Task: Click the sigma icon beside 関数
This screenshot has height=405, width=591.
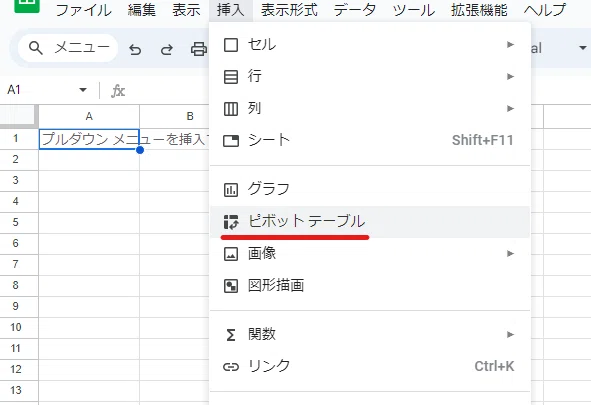Action: (231, 335)
